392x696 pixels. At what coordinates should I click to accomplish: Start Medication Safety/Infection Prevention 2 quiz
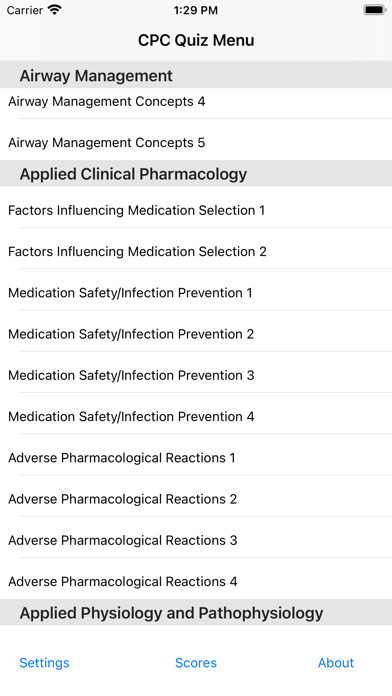(x=196, y=334)
